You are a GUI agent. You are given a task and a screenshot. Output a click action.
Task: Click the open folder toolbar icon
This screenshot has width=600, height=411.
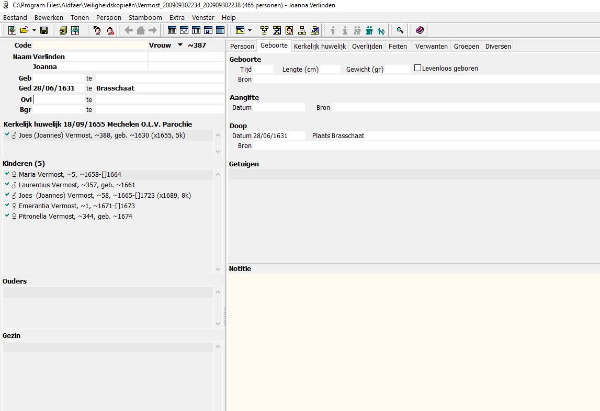click(x=24, y=31)
